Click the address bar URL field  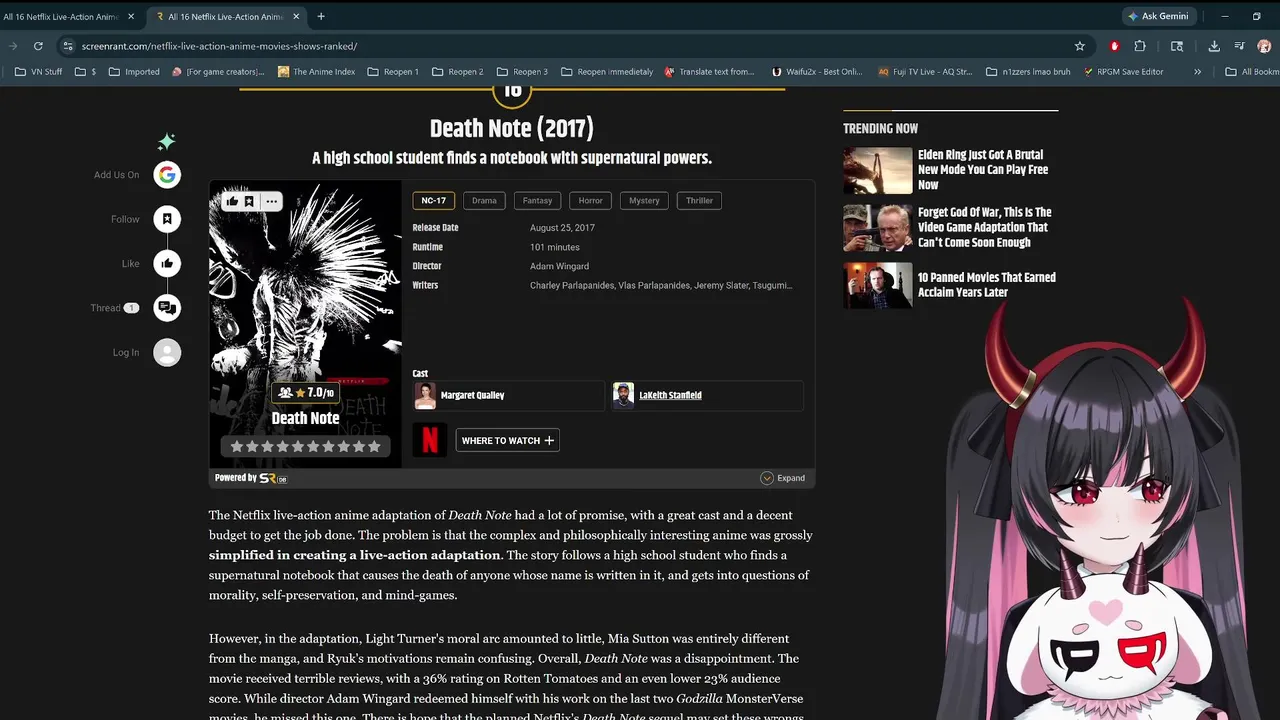coord(570,46)
